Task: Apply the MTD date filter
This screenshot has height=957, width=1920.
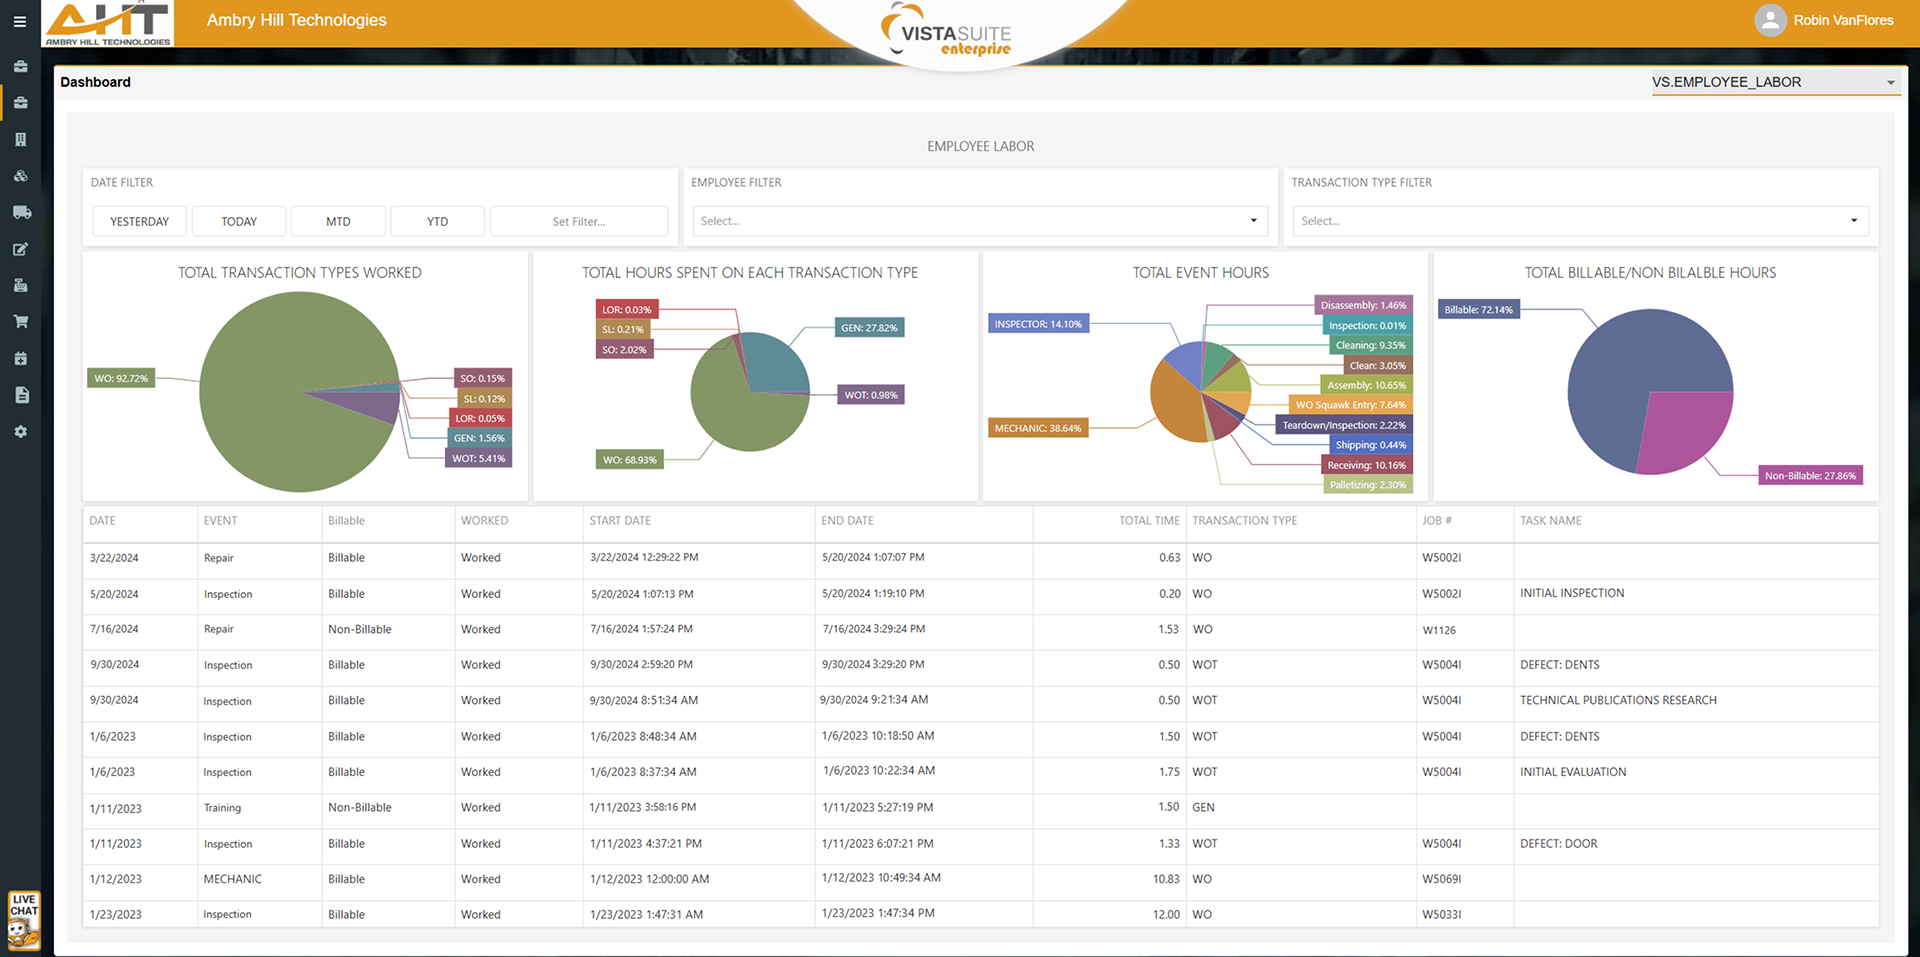Action: (x=338, y=221)
